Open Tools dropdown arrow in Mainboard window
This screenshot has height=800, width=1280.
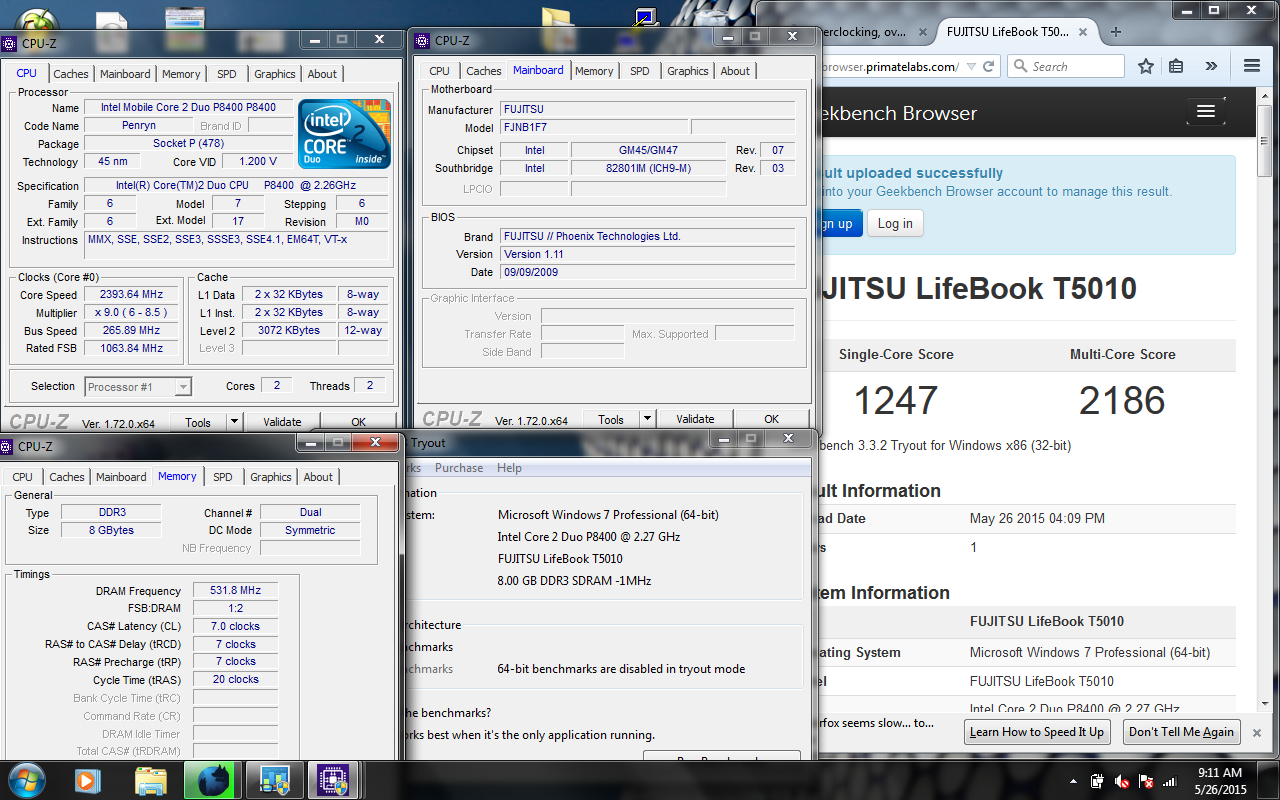(647, 419)
